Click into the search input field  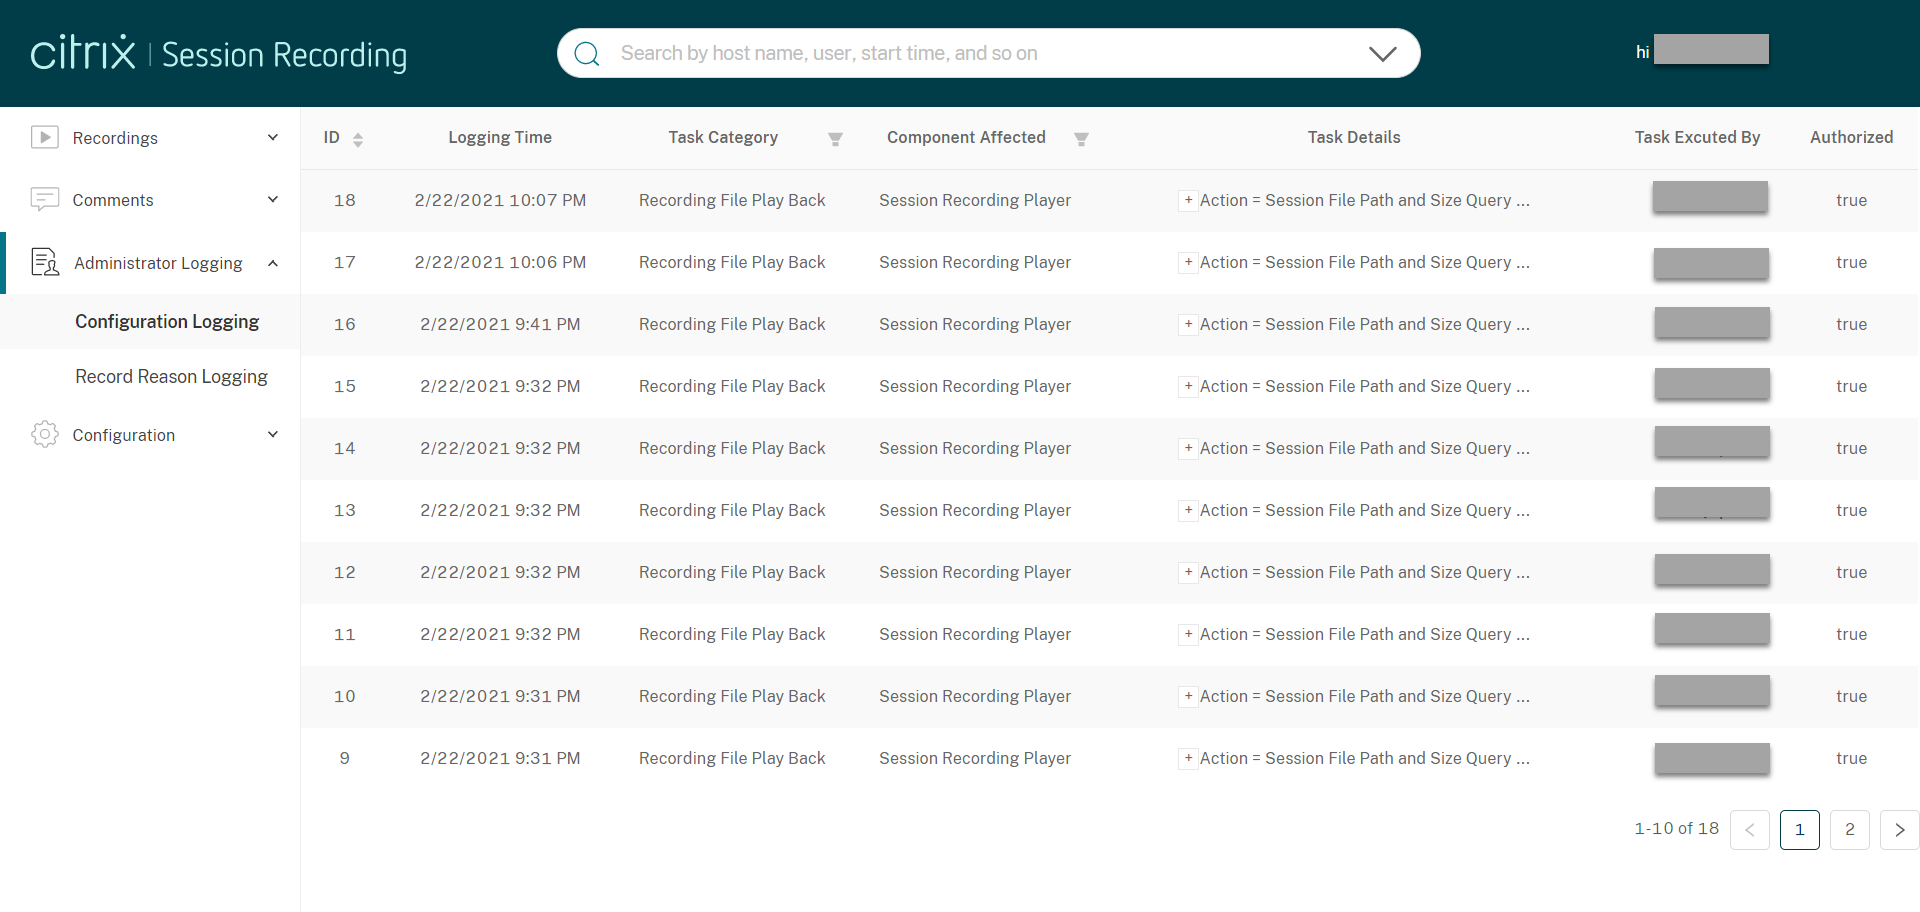point(980,53)
